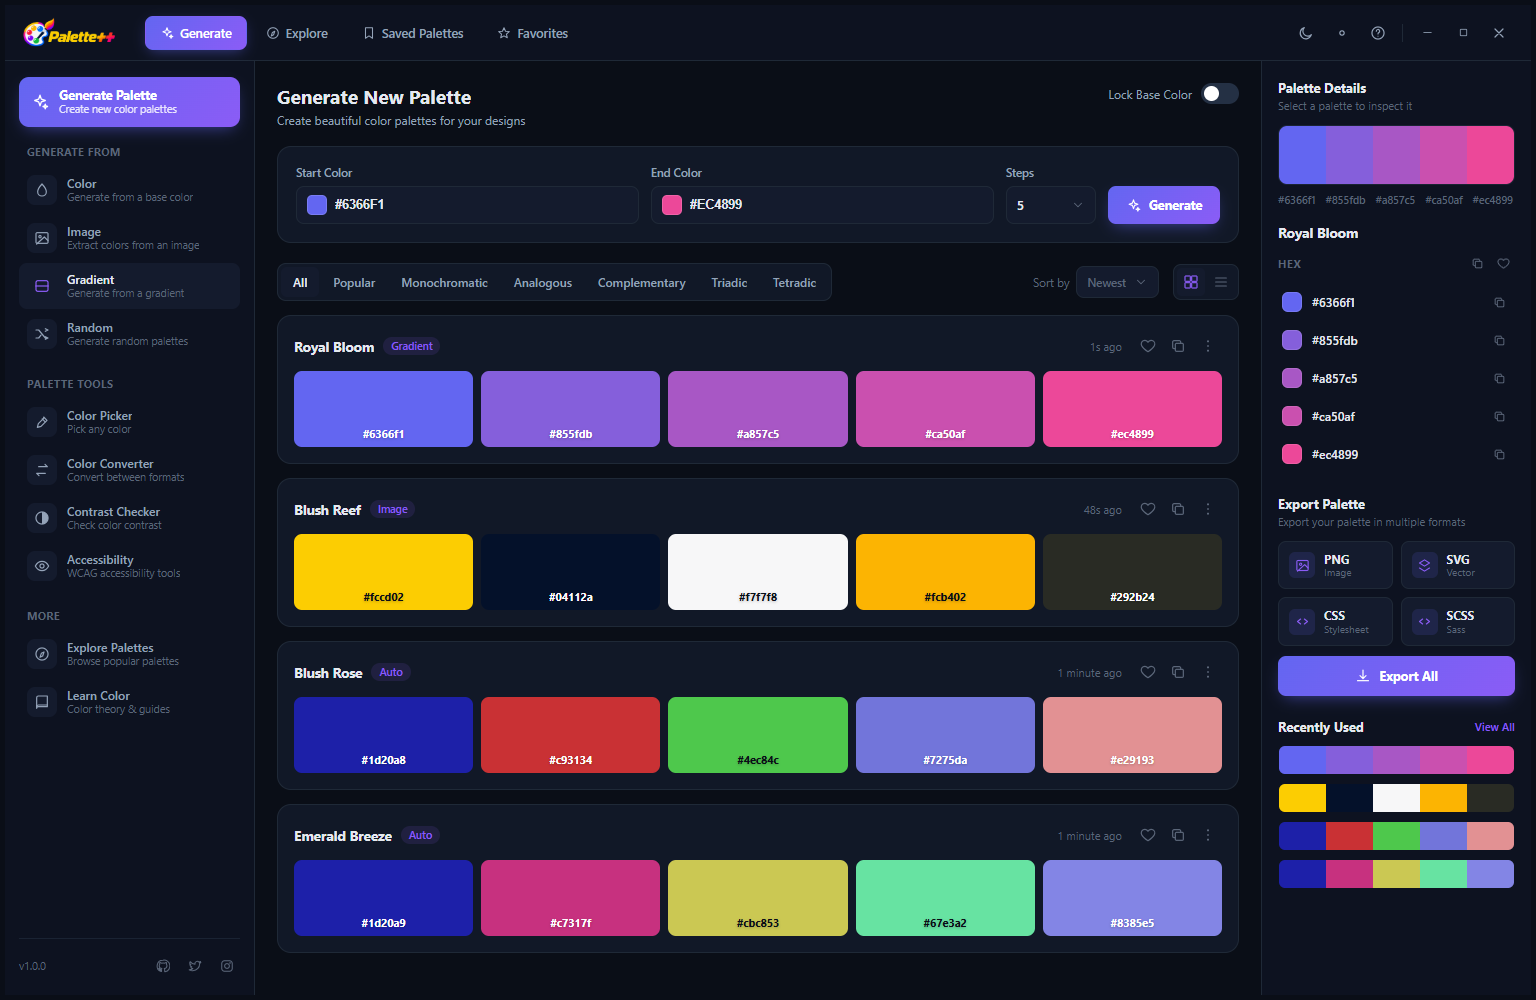
Task: Open Saved Palettes tab
Action: 413,33
